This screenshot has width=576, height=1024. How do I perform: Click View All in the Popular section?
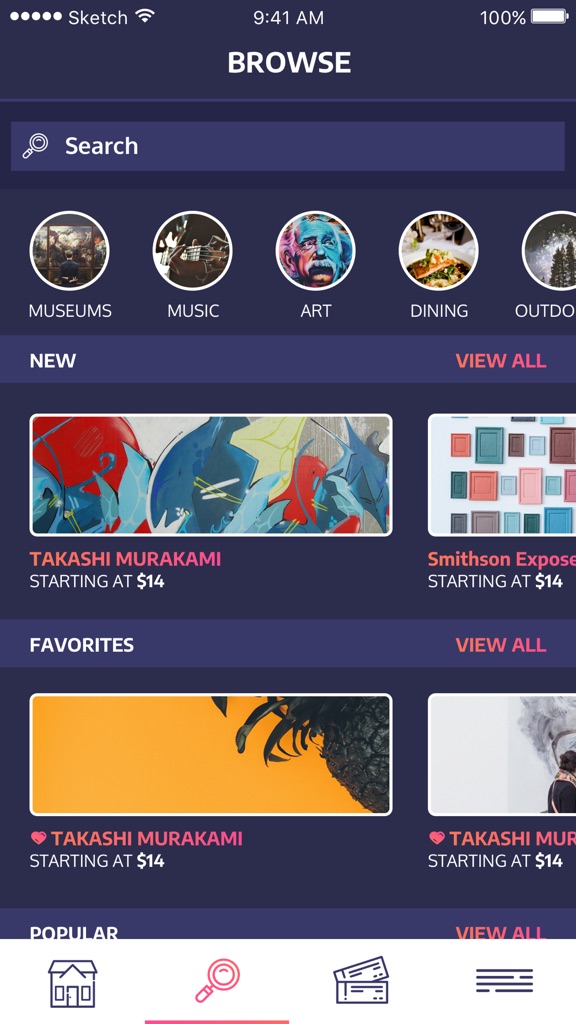pos(501,932)
